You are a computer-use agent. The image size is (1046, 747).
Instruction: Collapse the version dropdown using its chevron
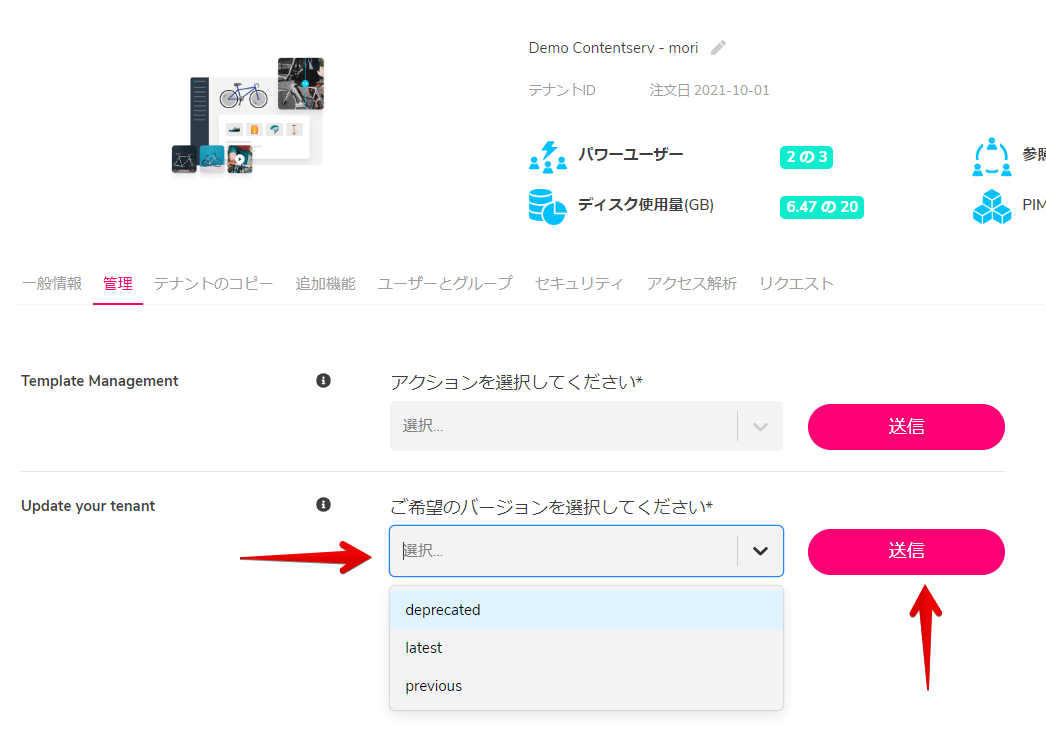tap(760, 551)
